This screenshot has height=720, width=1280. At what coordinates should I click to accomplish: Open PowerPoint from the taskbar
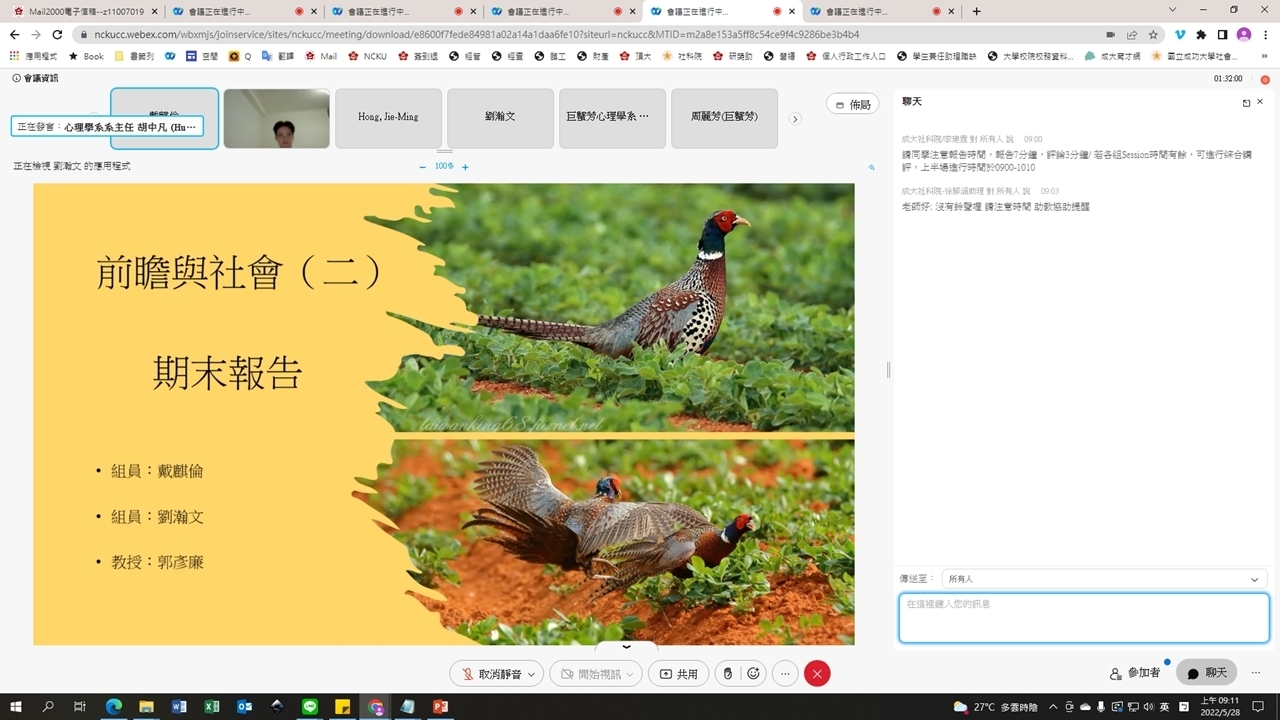pyautogui.click(x=440, y=706)
